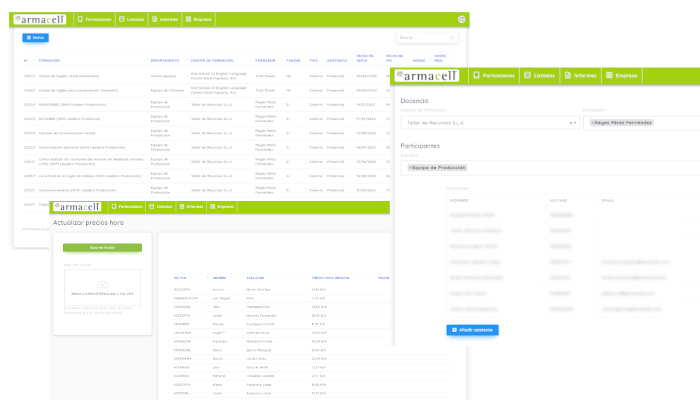
Task: Click the EMAIL header in Asistentes table
Action: (608, 200)
